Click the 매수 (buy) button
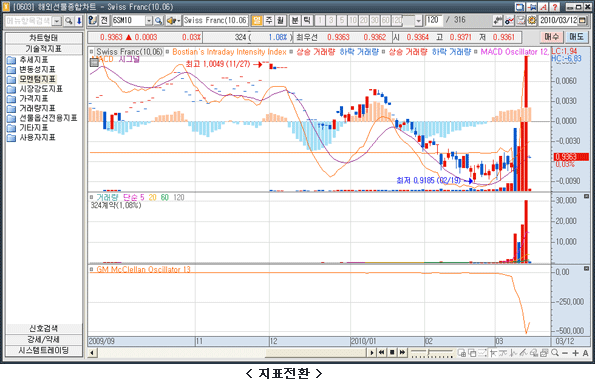The image size is (595, 384). click(x=551, y=37)
